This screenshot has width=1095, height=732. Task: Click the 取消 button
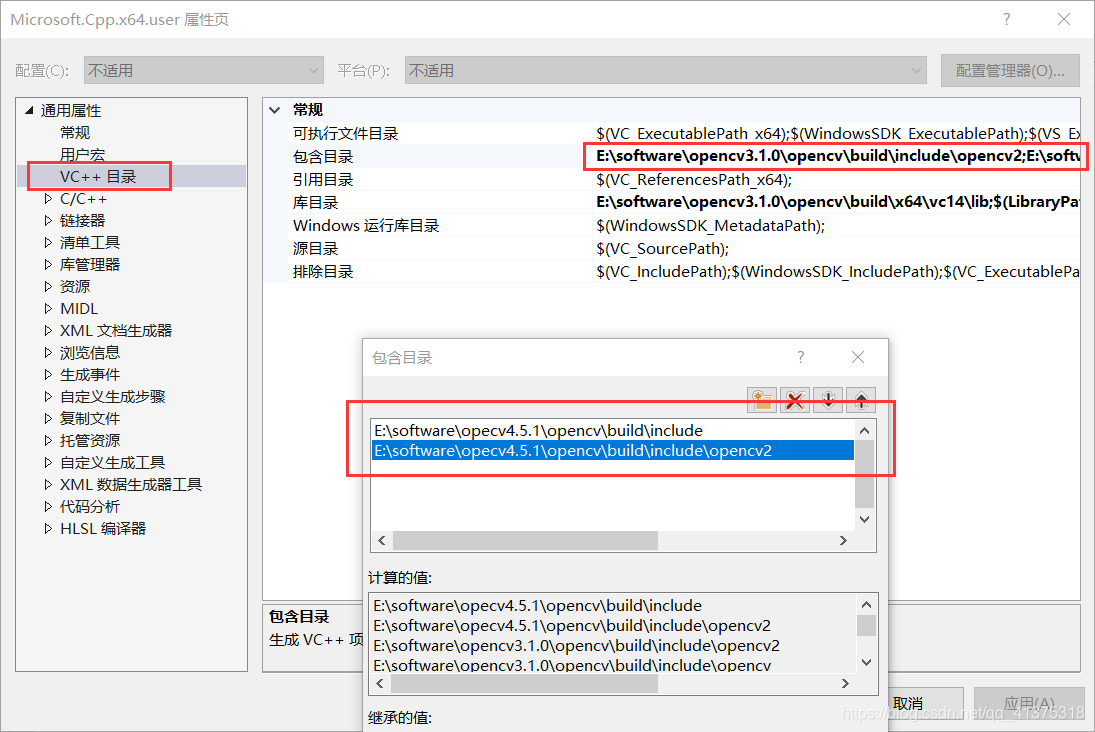tap(925, 703)
